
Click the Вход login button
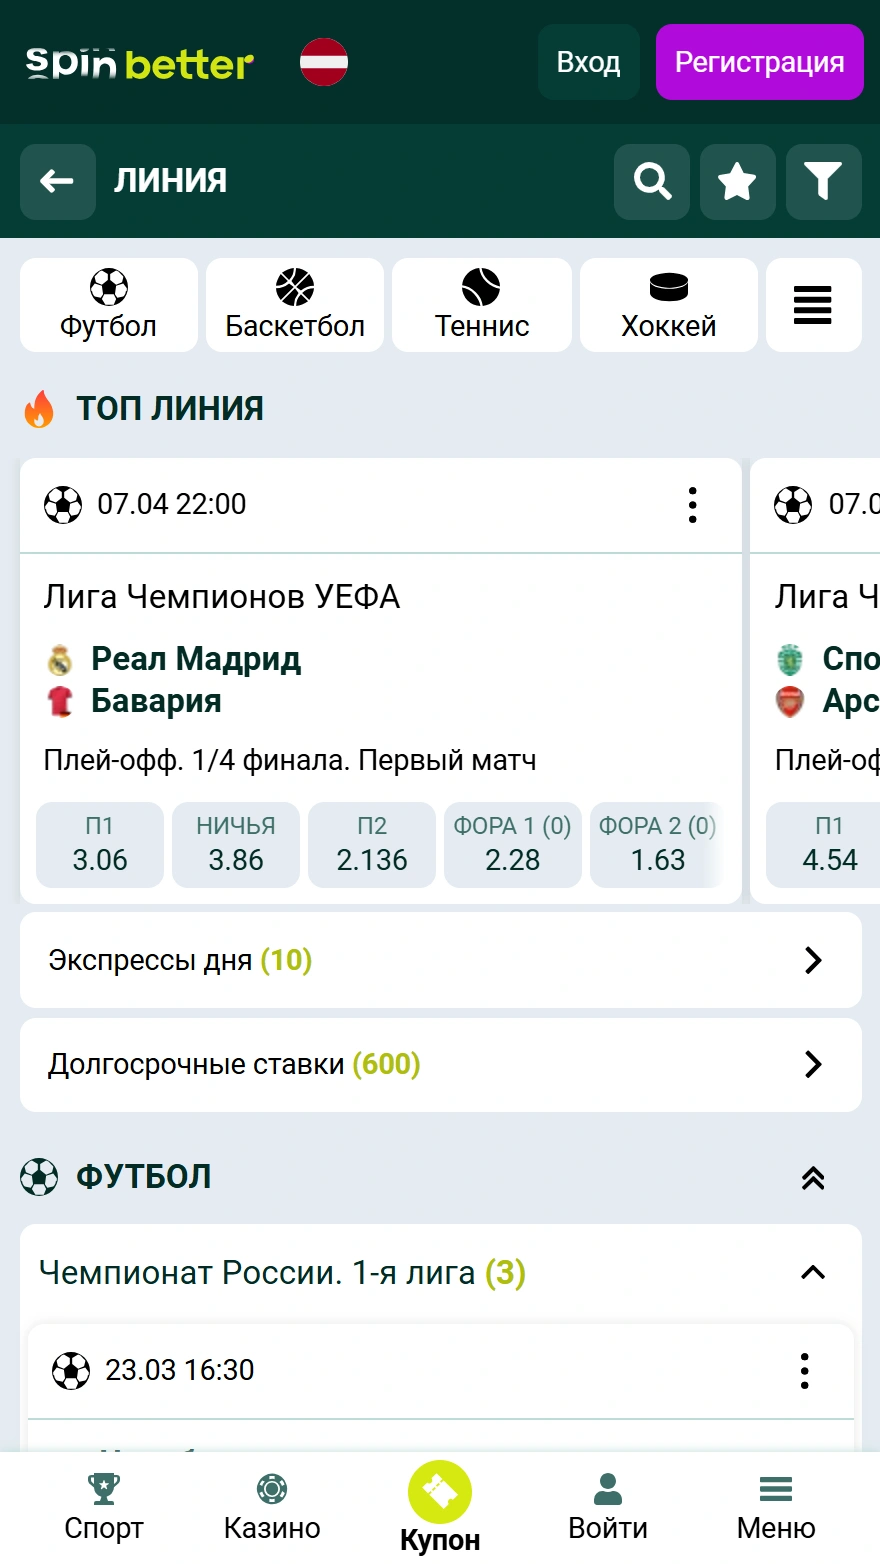point(588,62)
